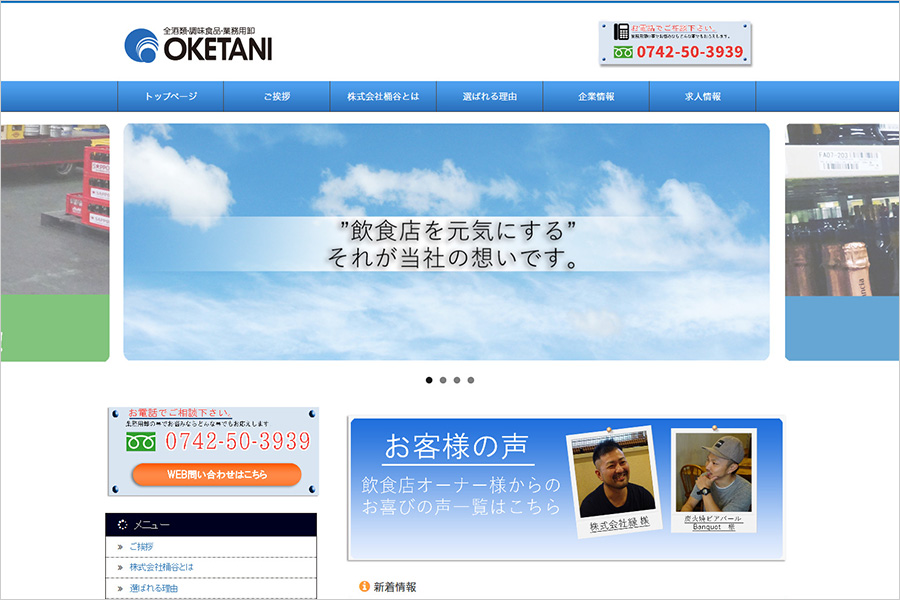Select the first carousel dot indicator
900x600 pixels.
[x=429, y=380]
